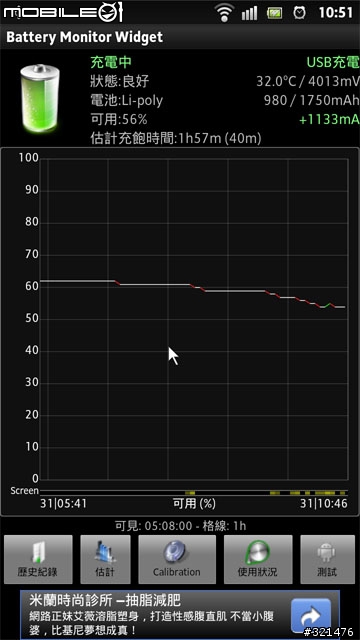360x640 pixels.
Task: Tap the 充電中 charging status text
Action: [x=111, y=62]
